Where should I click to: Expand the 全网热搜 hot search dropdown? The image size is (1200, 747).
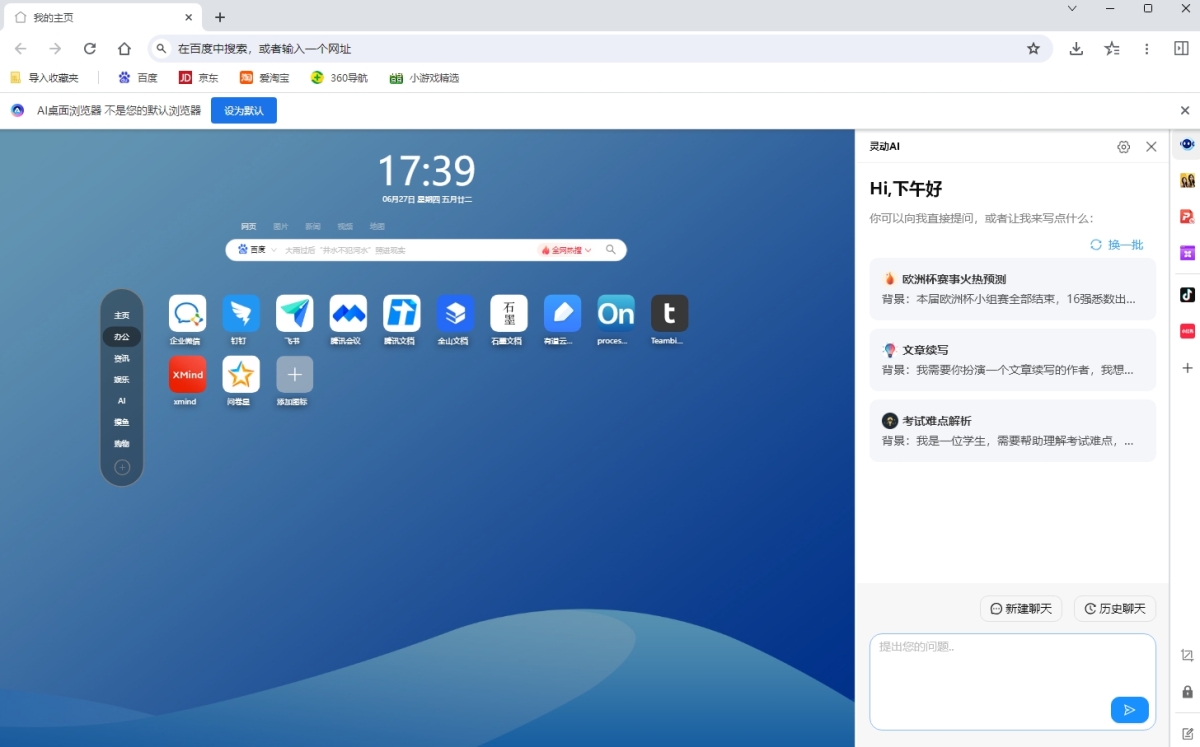coord(566,250)
